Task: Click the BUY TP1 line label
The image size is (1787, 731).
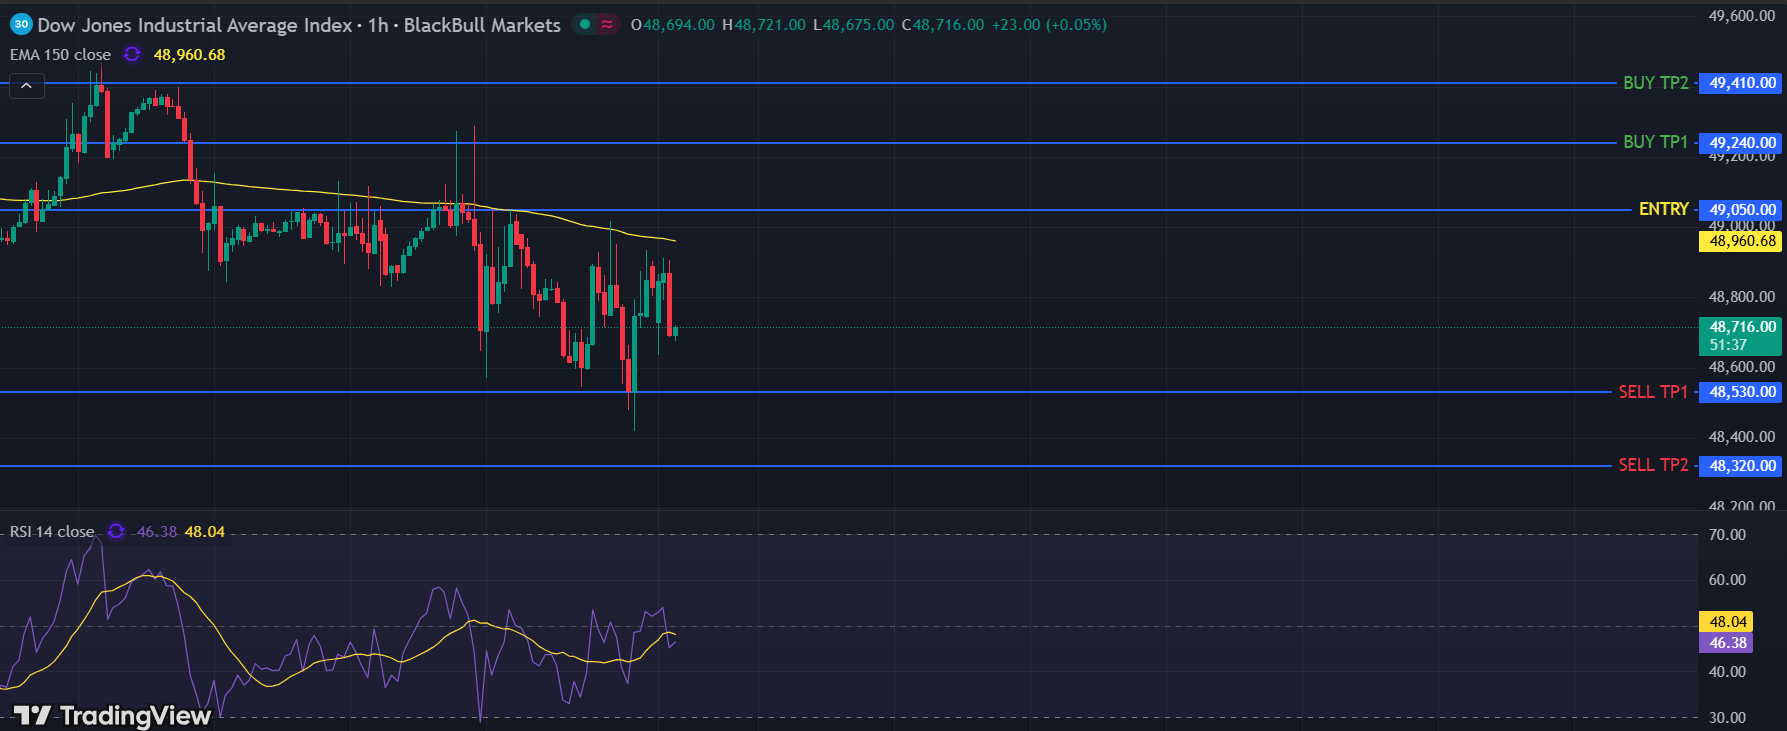Action: (1655, 142)
